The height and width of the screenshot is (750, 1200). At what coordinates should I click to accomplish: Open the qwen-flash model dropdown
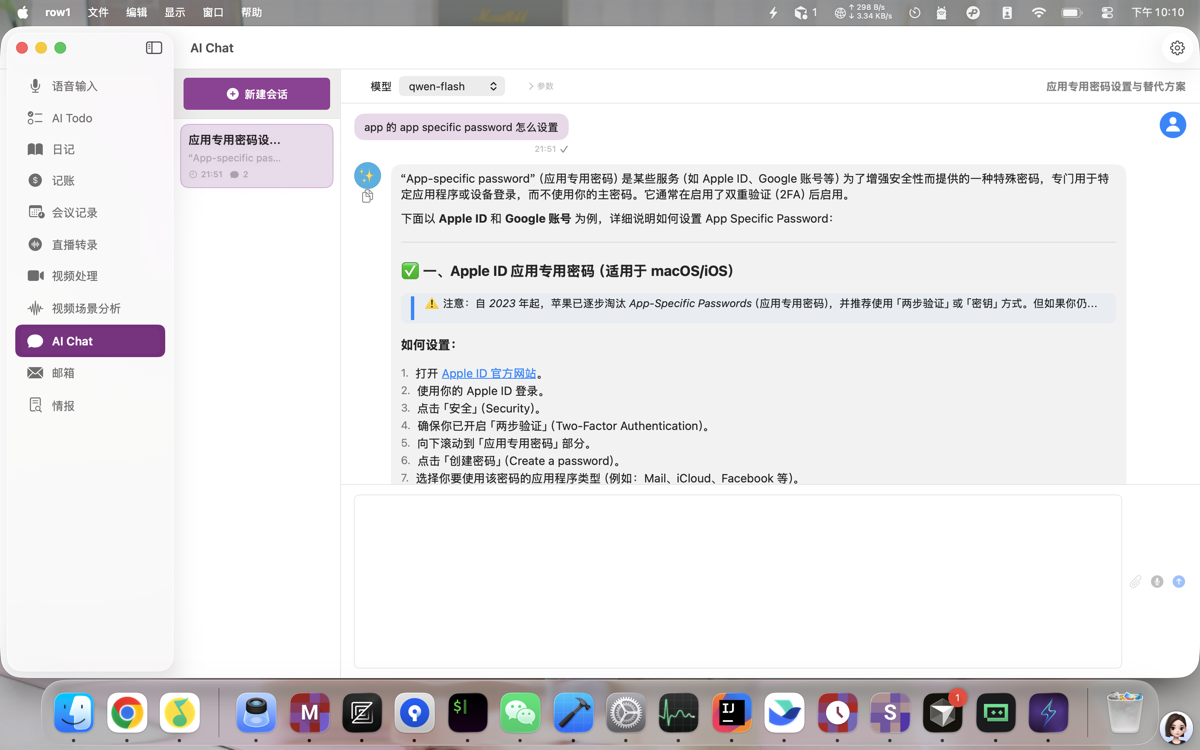pos(451,86)
